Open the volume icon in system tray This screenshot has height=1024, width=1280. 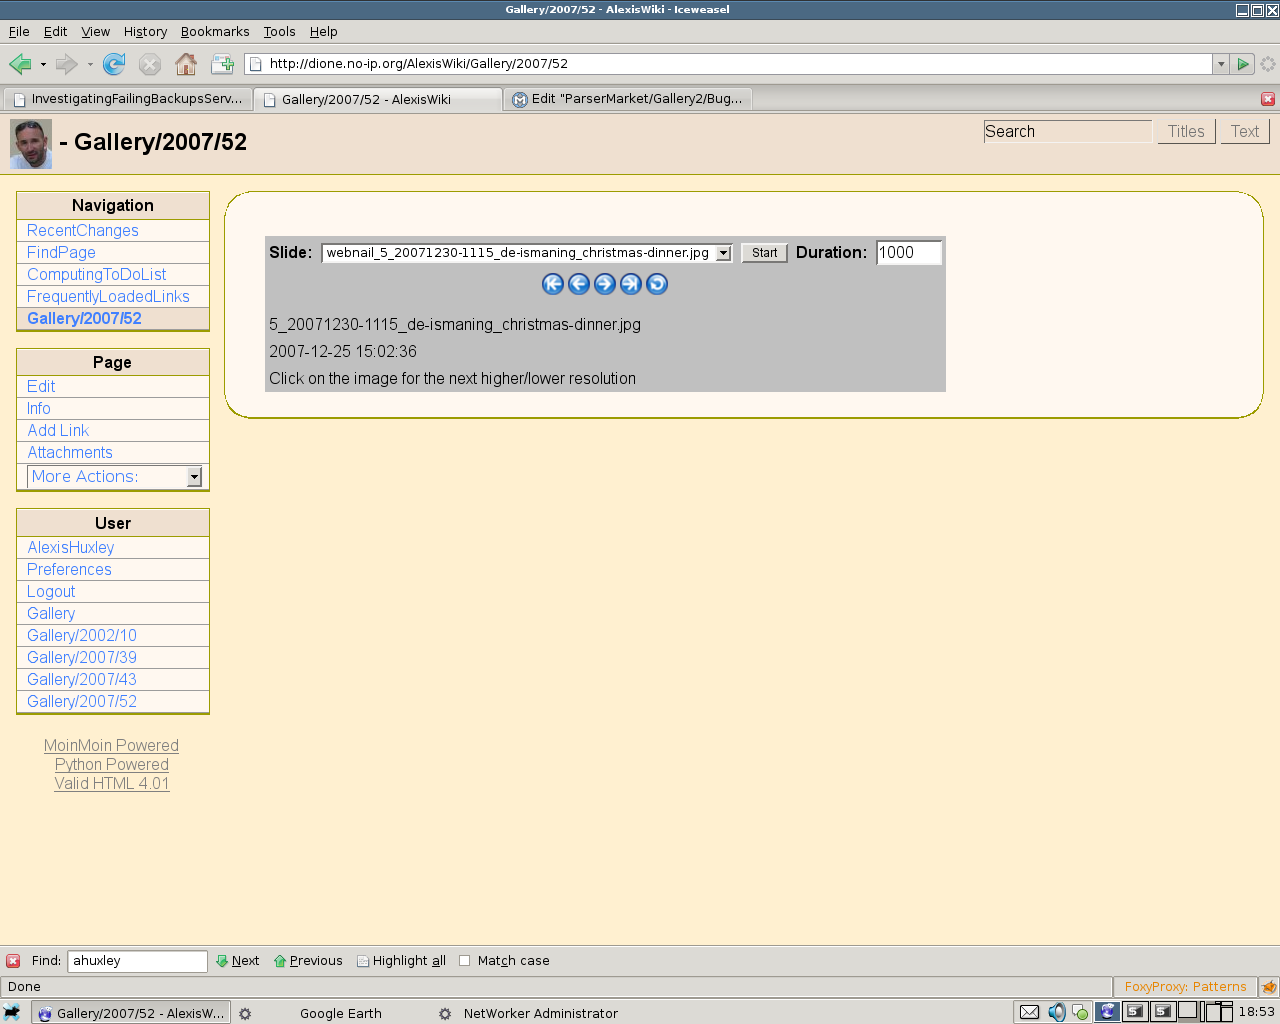click(1056, 1012)
